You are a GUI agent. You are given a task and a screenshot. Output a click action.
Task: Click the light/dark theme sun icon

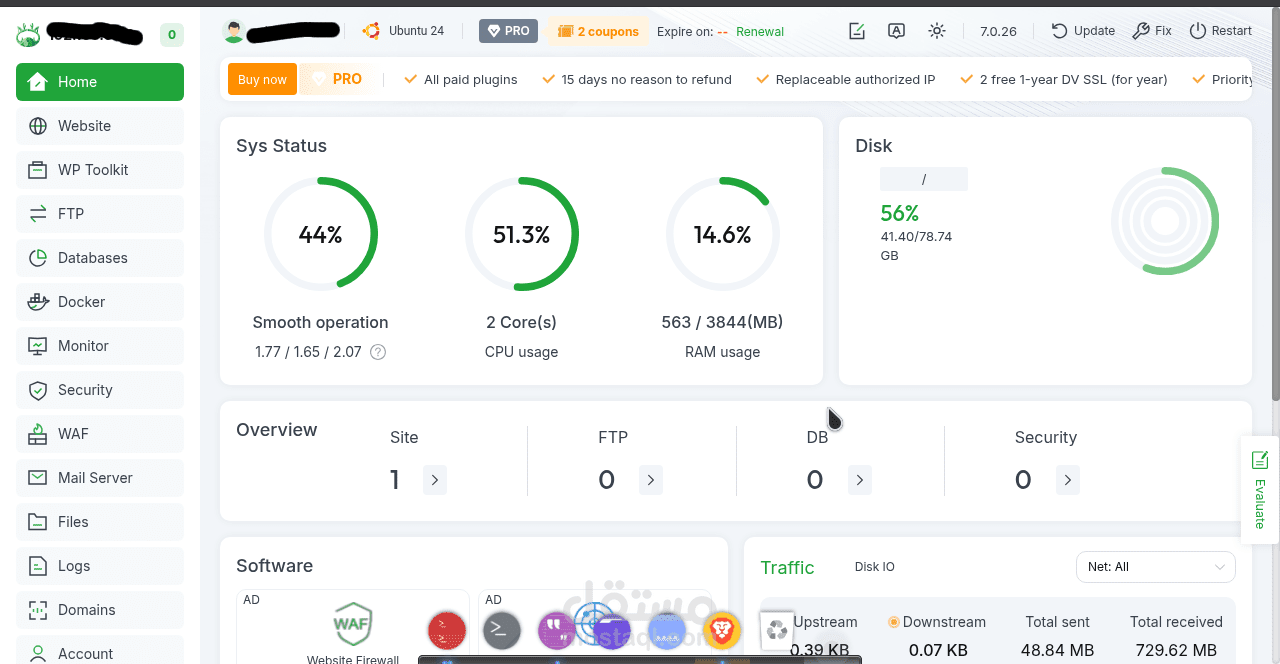click(937, 31)
